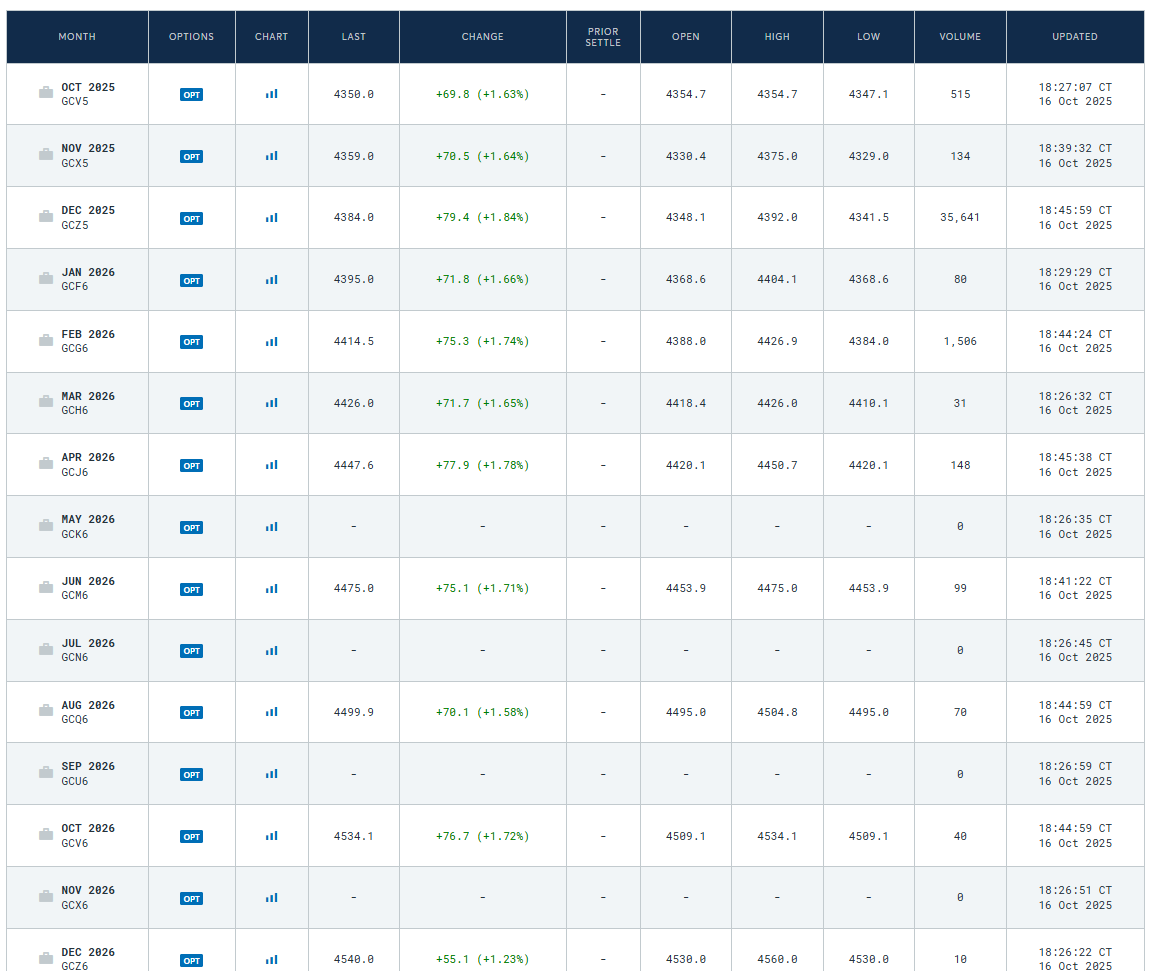Click briefcase icon beside MAY 2026
Viewport: 1156px width, 971px height.
tap(46, 525)
